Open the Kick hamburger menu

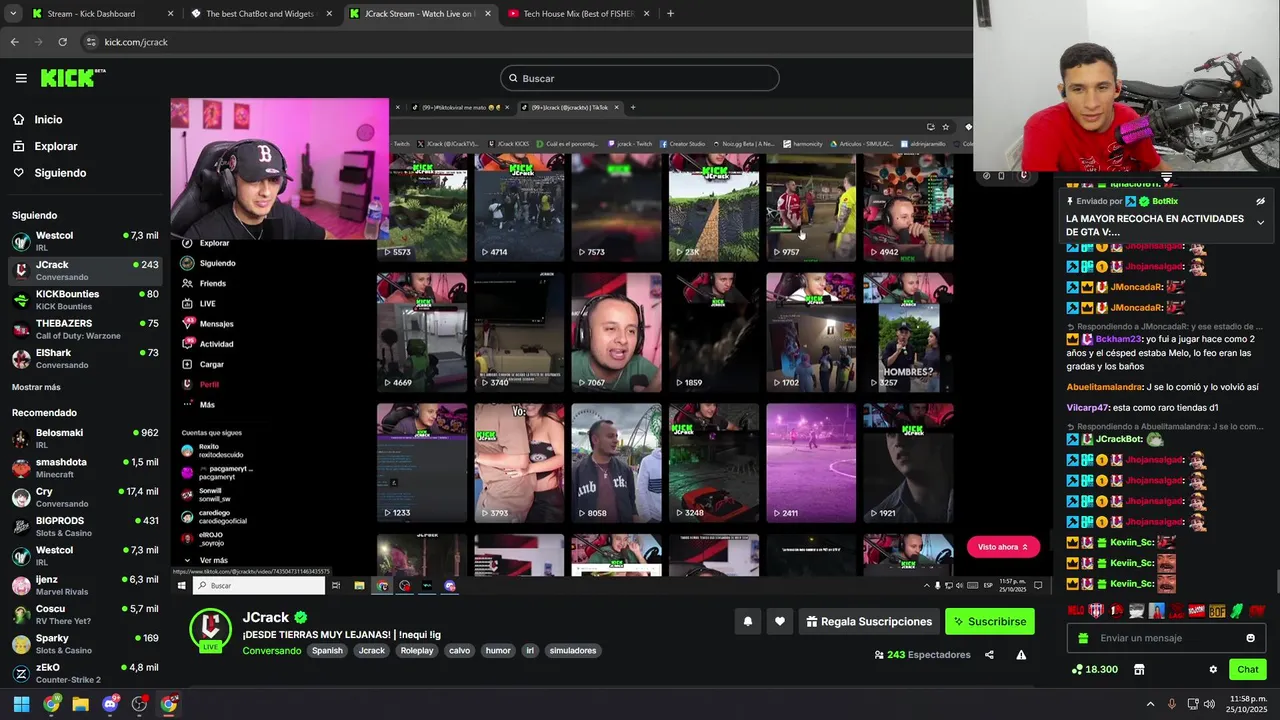[21, 78]
